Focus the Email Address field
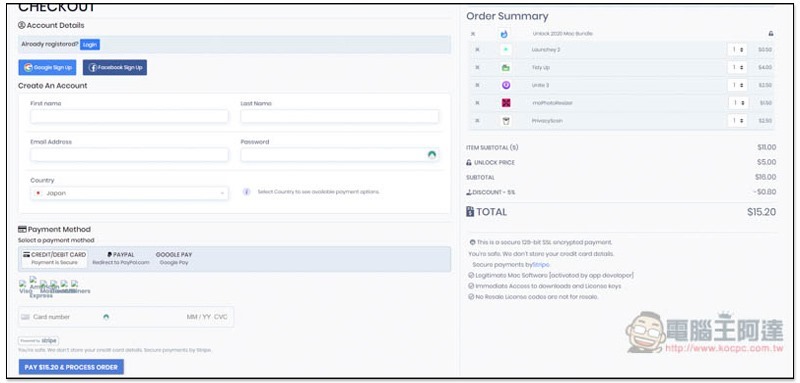800x383 pixels. (x=129, y=155)
